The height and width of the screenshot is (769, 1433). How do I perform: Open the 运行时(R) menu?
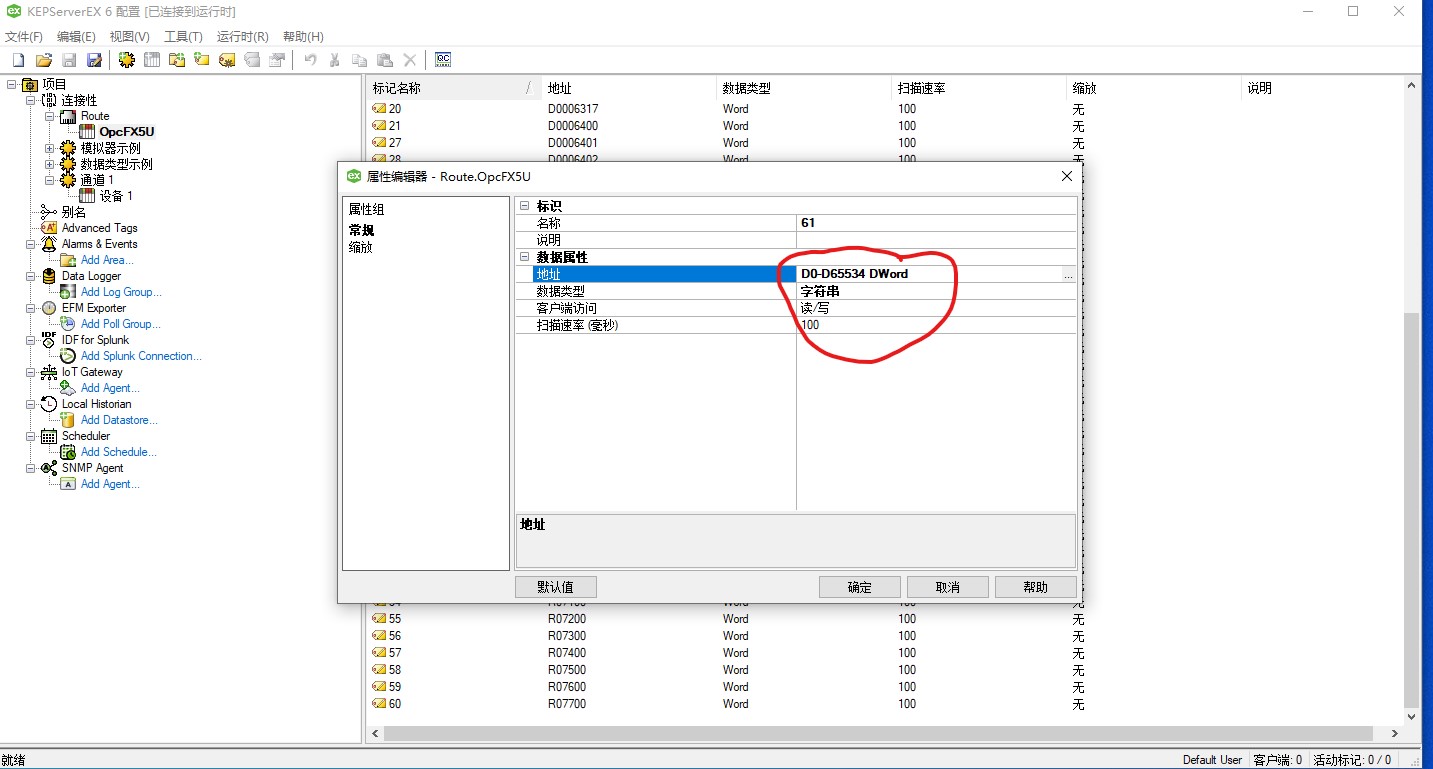coord(242,37)
